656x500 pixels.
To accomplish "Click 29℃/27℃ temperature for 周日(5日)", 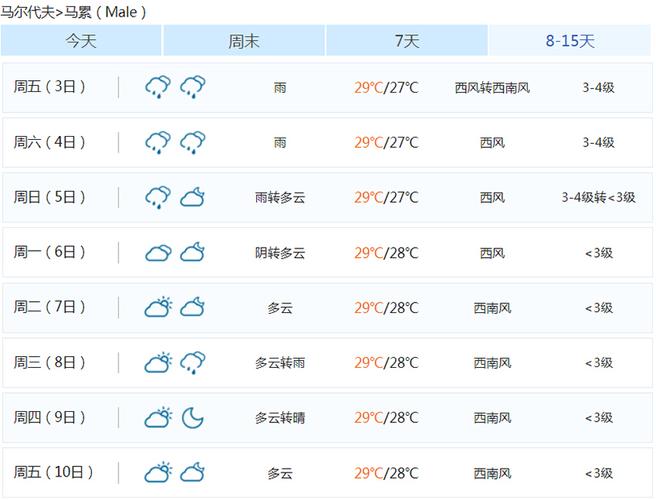I will point(386,197).
